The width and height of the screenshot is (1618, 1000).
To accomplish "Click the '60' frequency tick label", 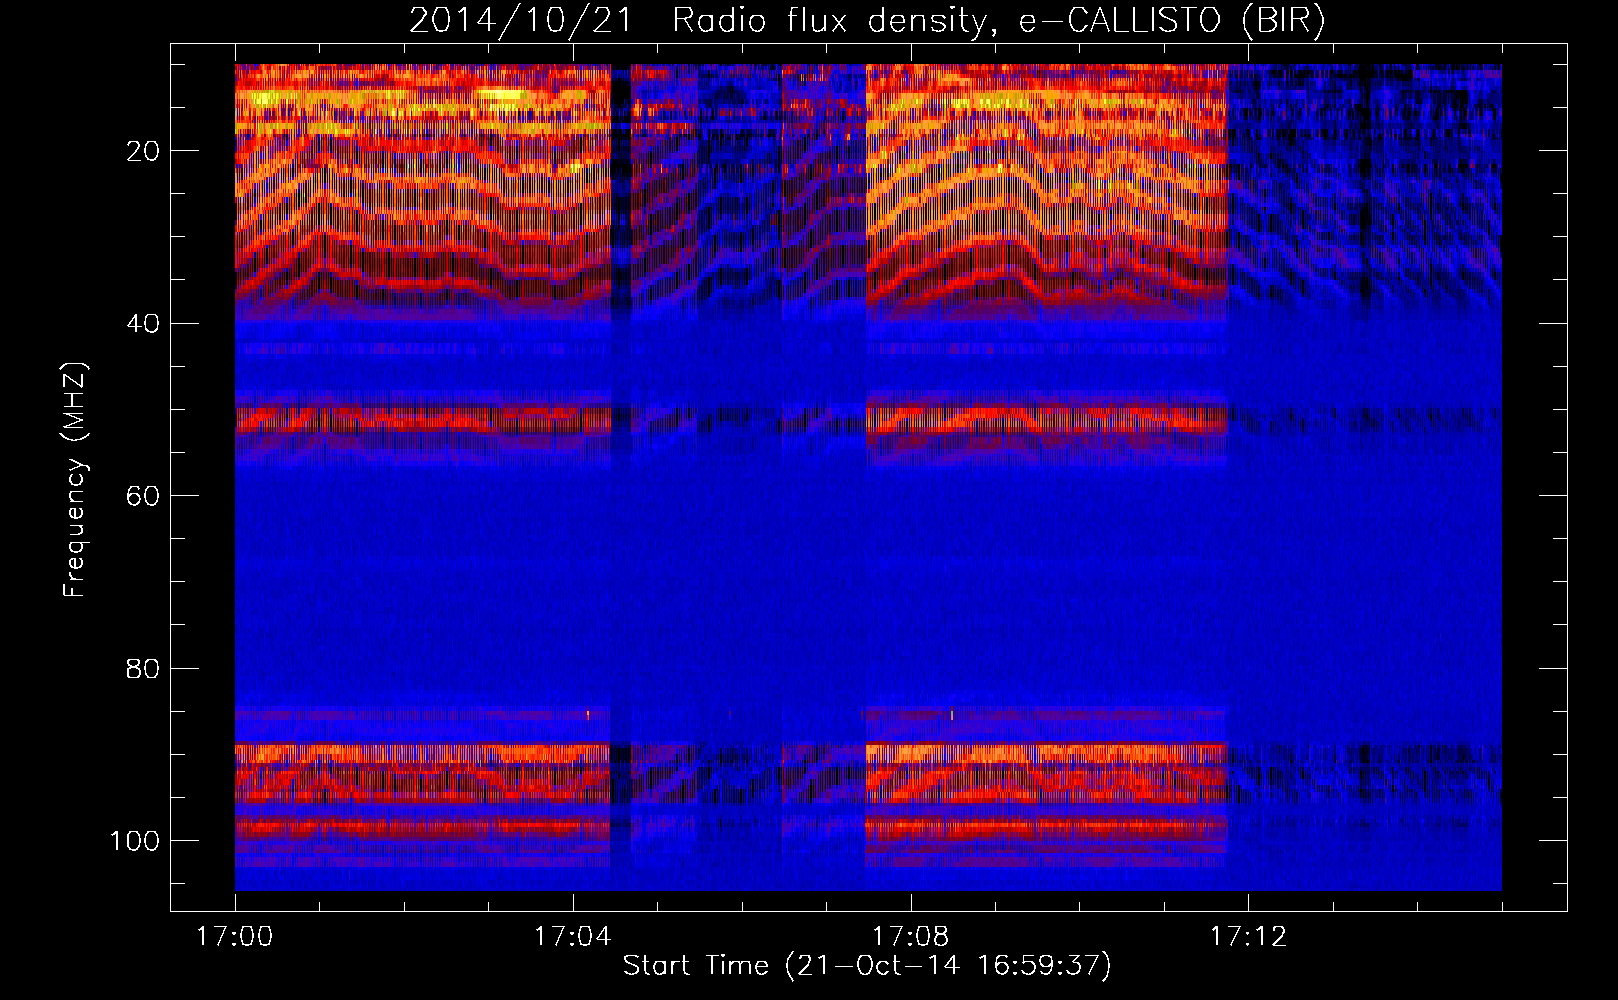I will coord(144,496).
